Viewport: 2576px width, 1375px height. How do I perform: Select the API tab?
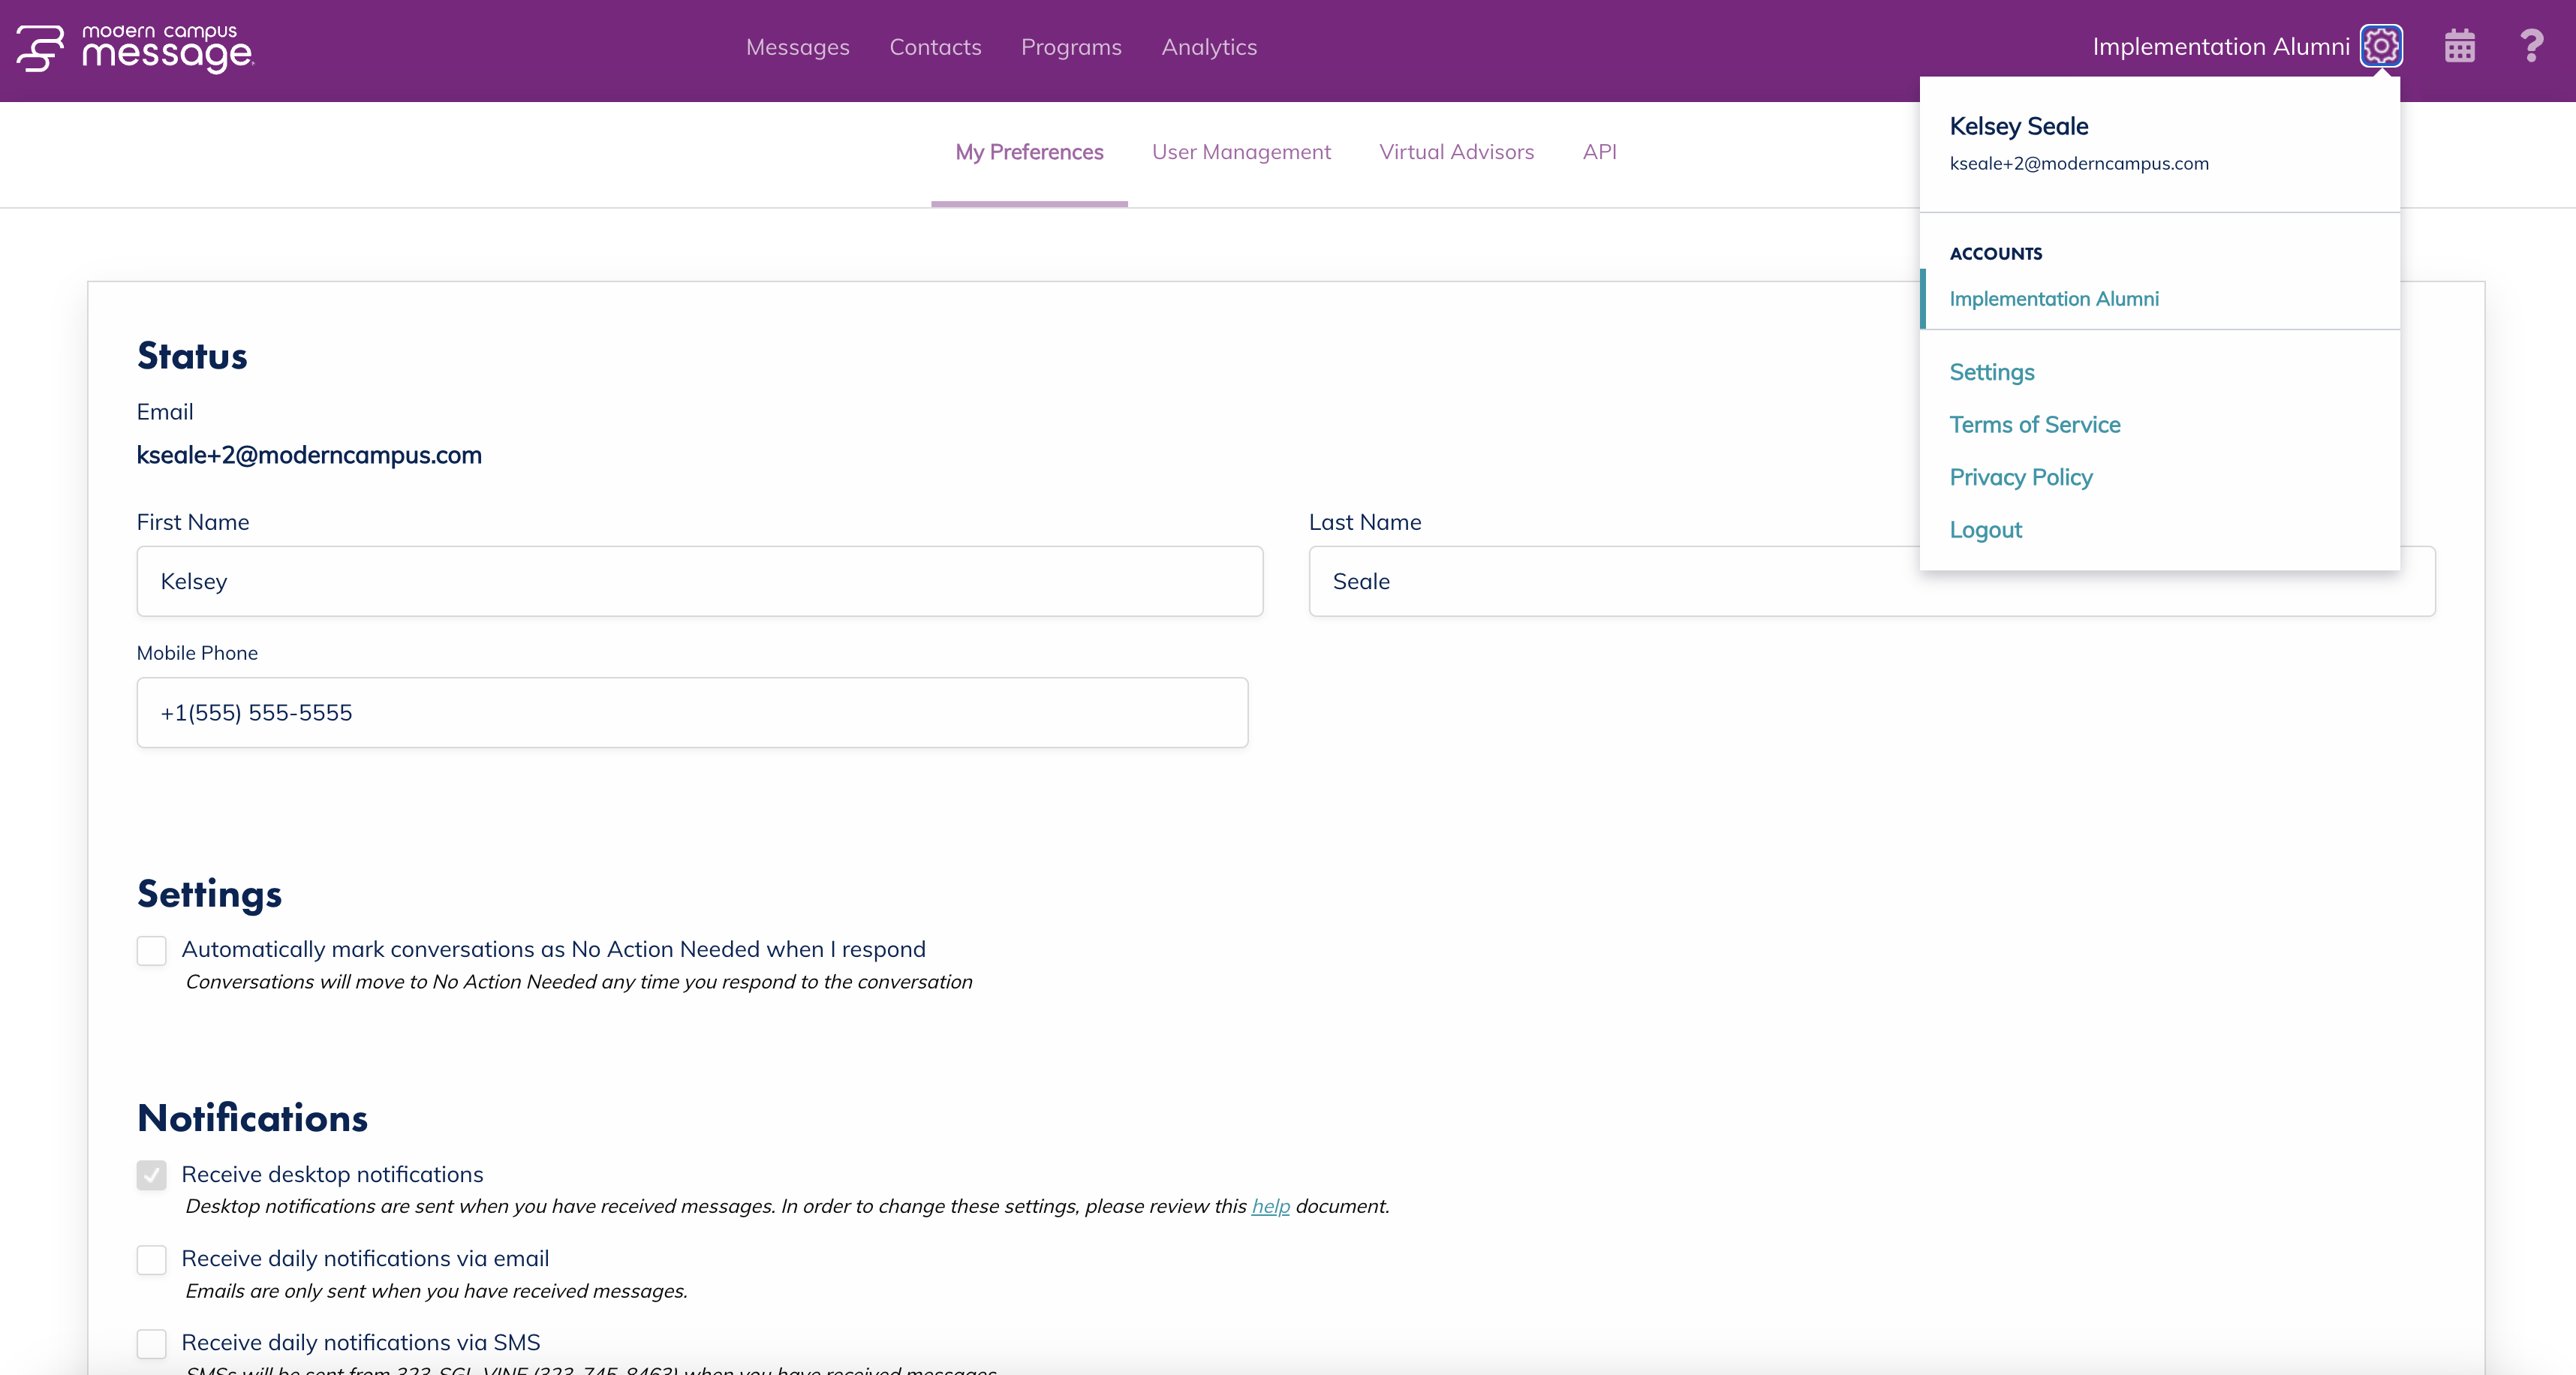coord(1599,152)
